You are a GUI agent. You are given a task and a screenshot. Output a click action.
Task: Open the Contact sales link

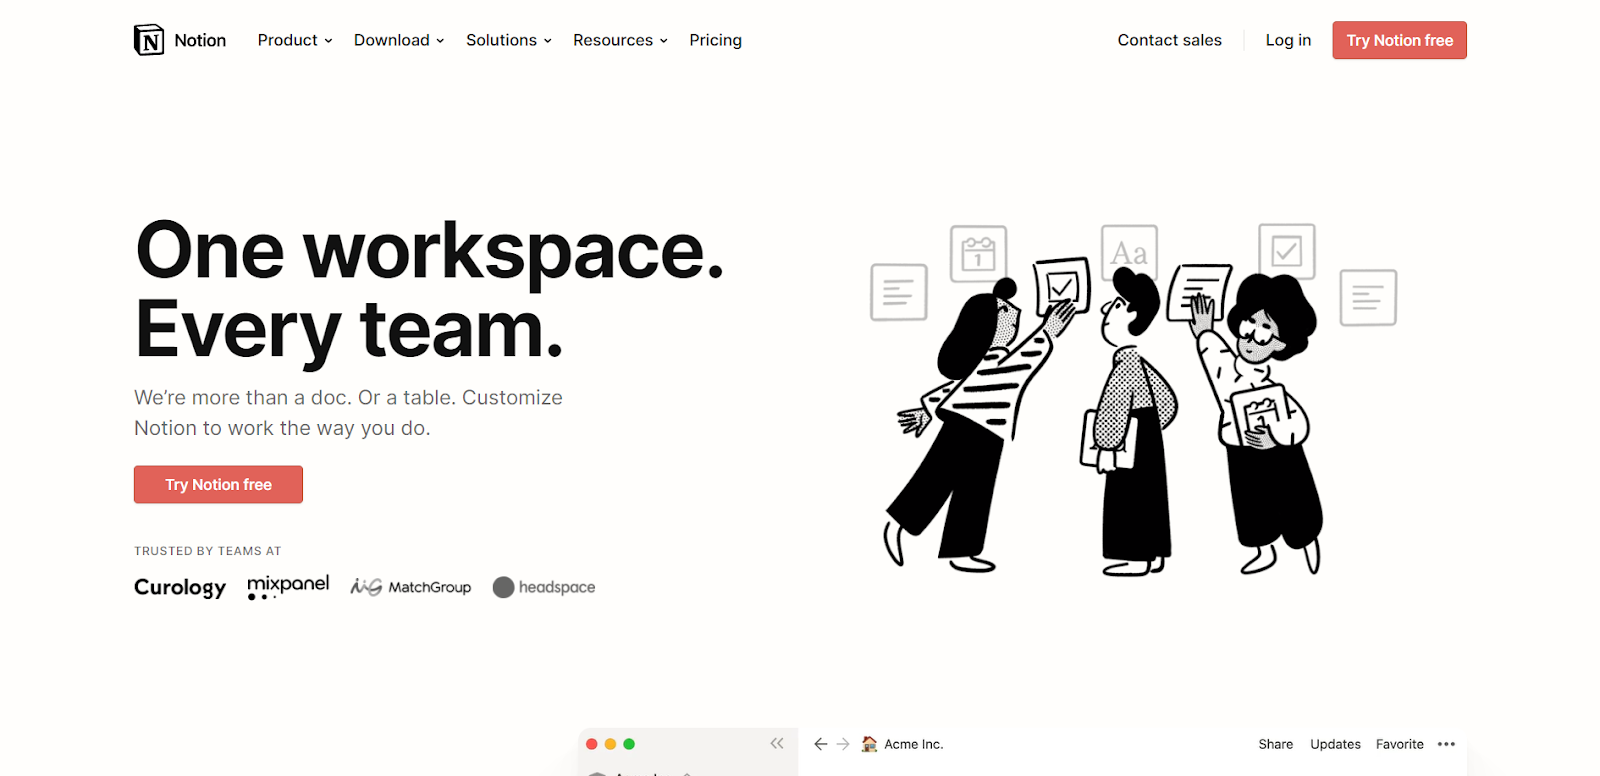1170,40
